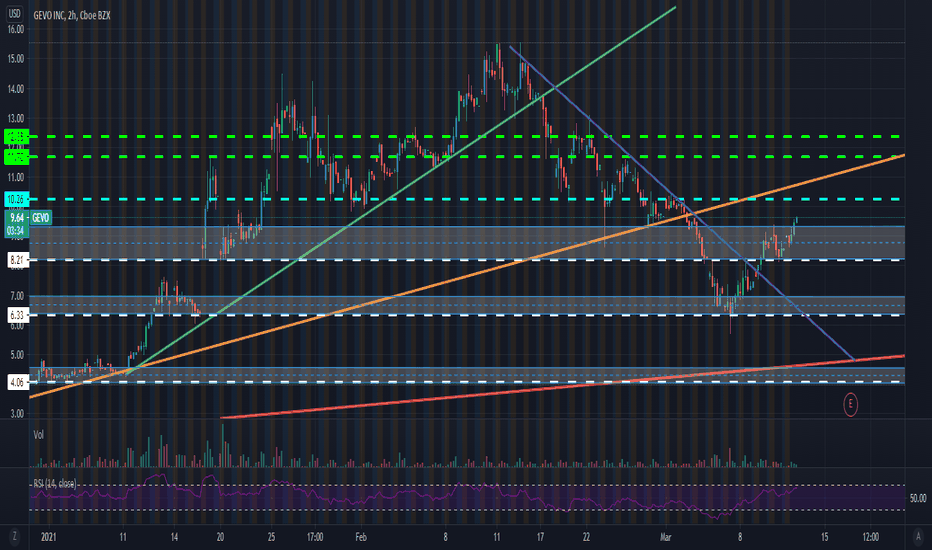The height and width of the screenshot is (550, 932).
Task: Click the 13.00 price axis label
Action: (16, 118)
